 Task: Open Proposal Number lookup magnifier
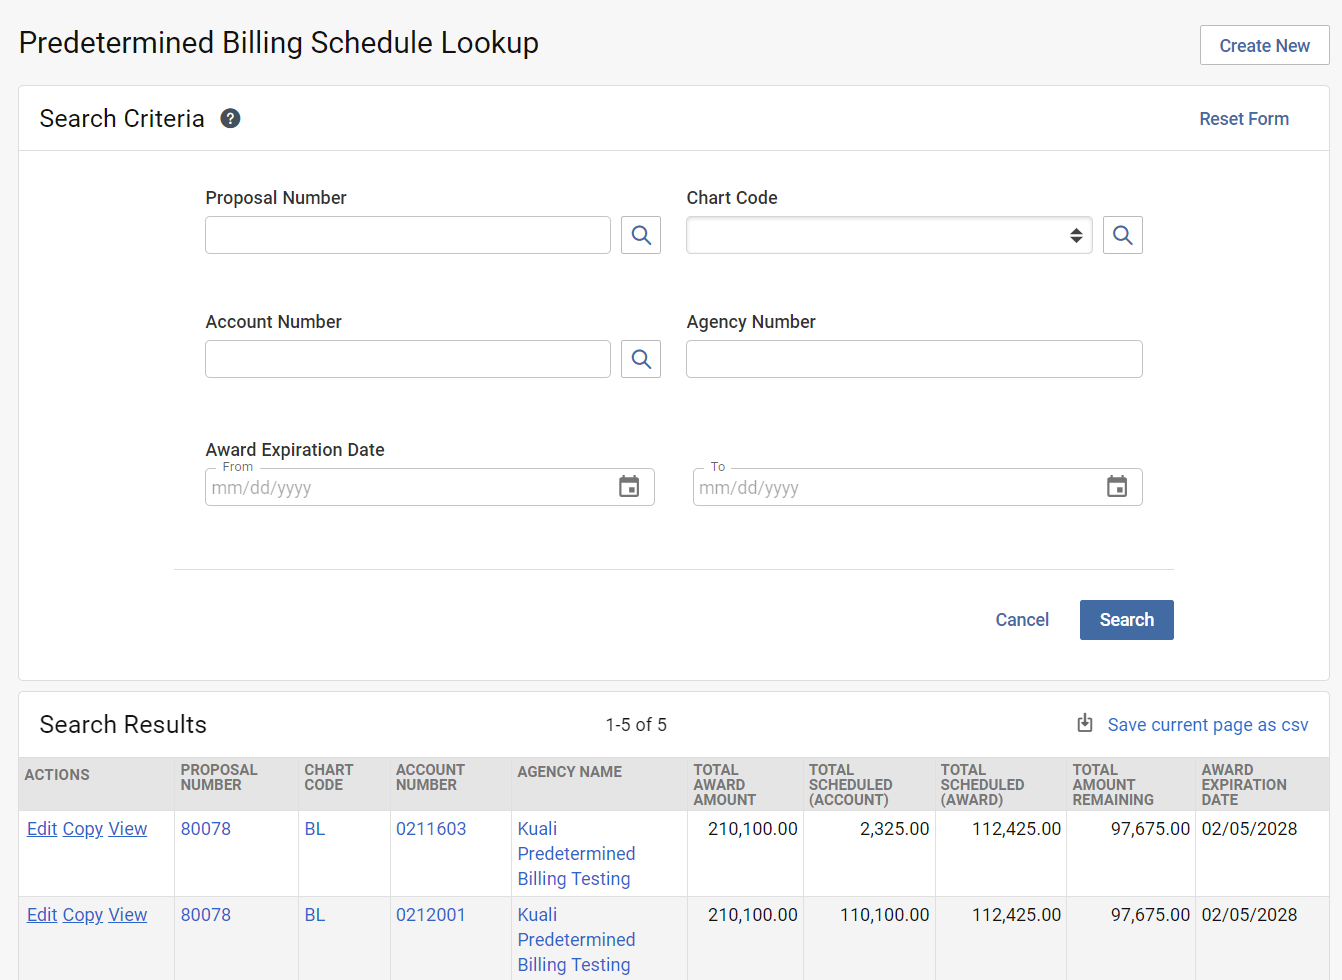click(641, 235)
